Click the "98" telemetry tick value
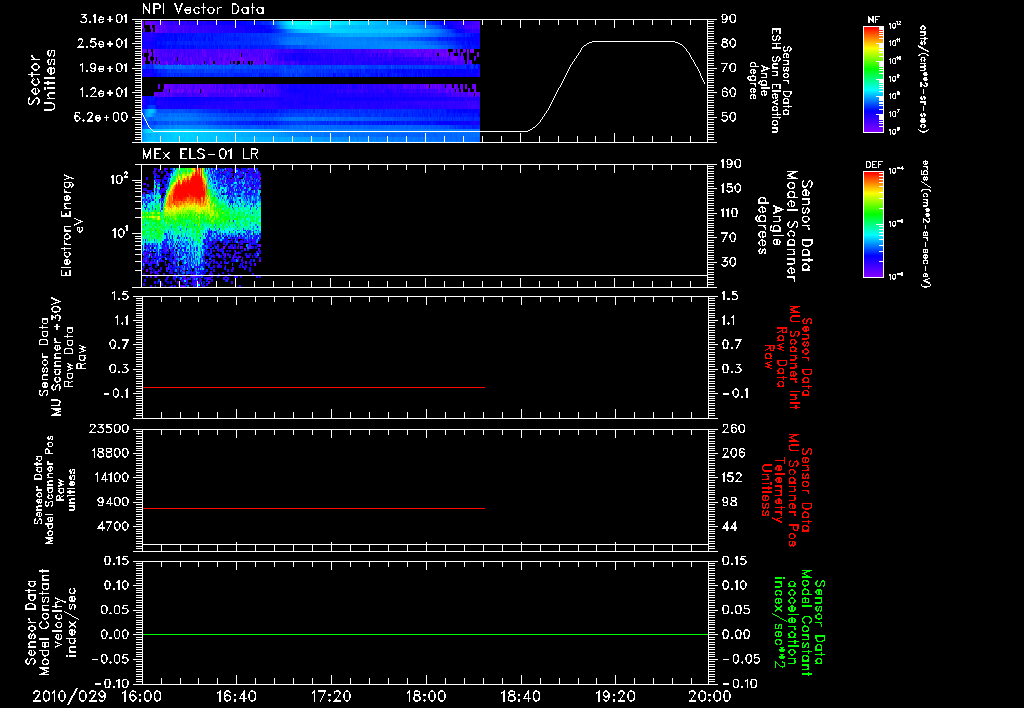Image resolution: width=1024 pixels, height=708 pixels. 728,502
